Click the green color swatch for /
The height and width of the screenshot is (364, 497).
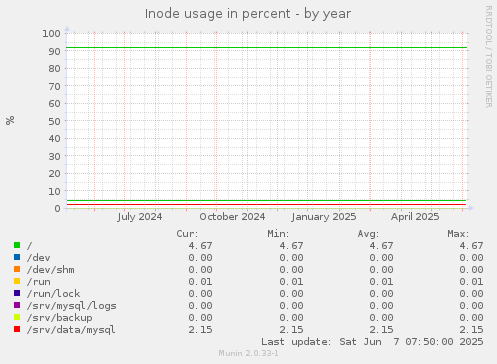pyautogui.click(x=17, y=245)
